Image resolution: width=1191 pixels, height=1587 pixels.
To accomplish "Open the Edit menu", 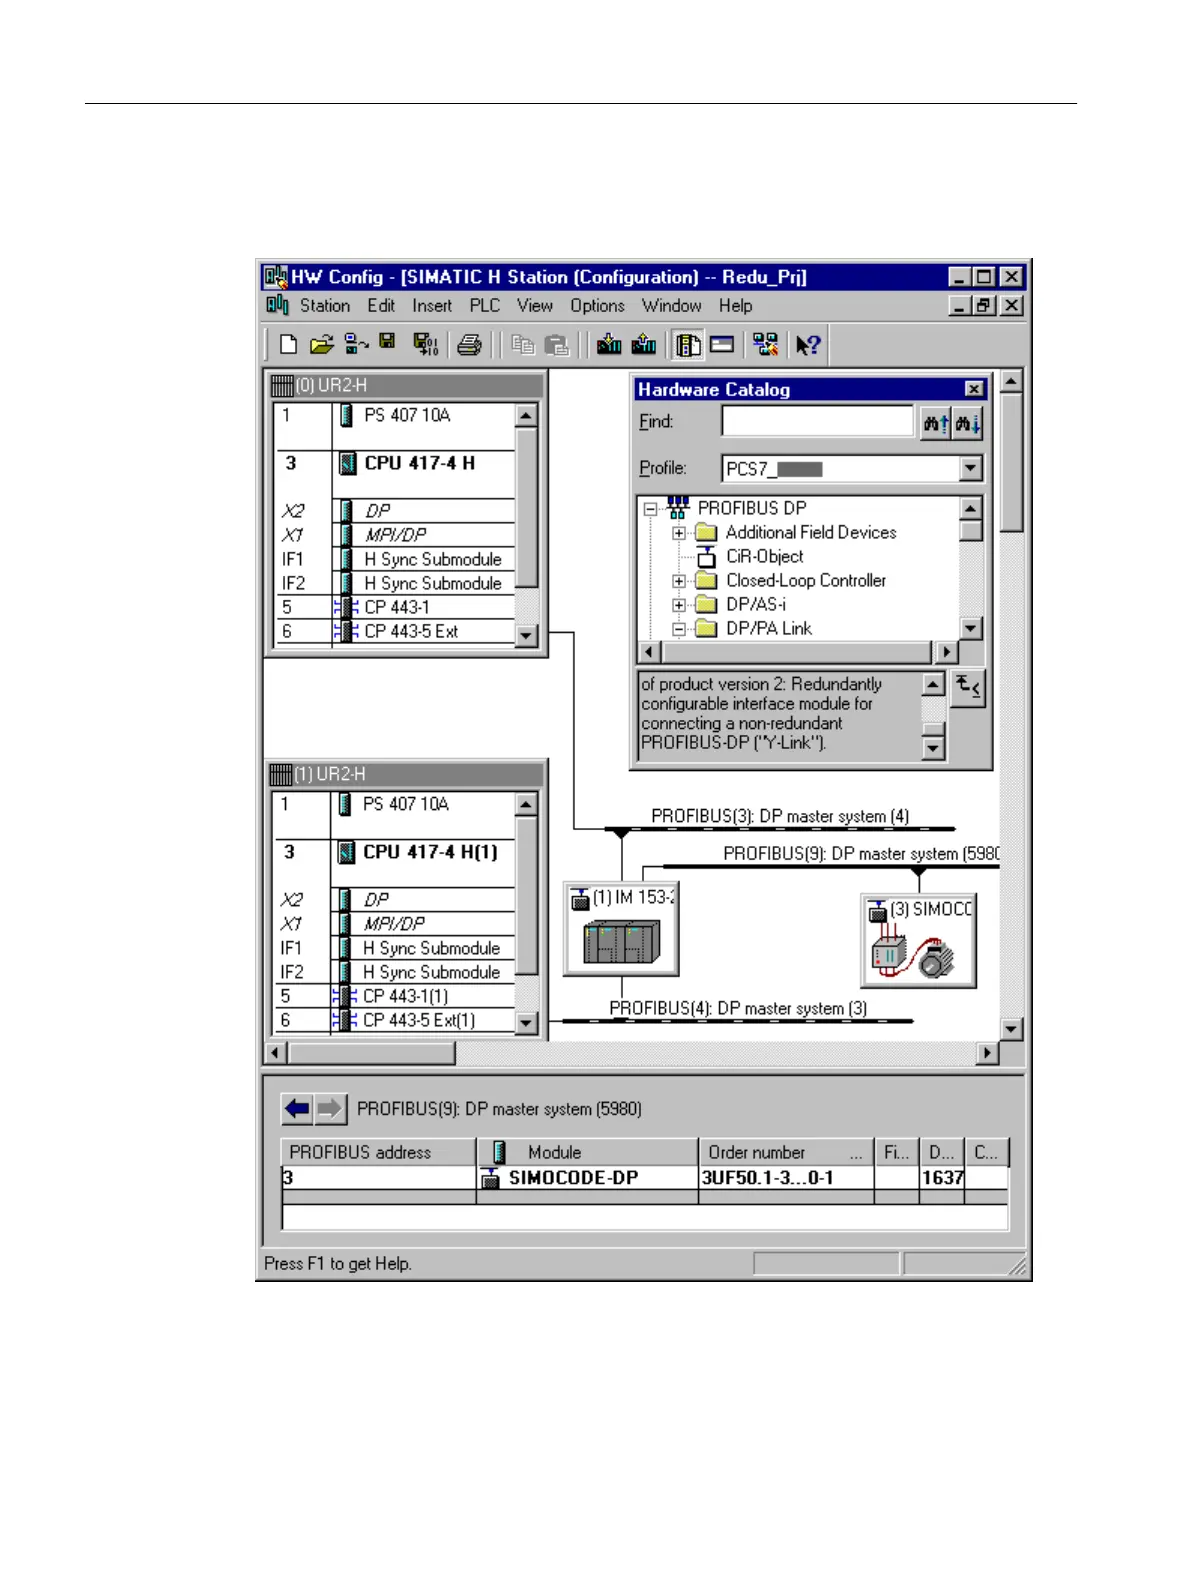I will pos(381,306).
